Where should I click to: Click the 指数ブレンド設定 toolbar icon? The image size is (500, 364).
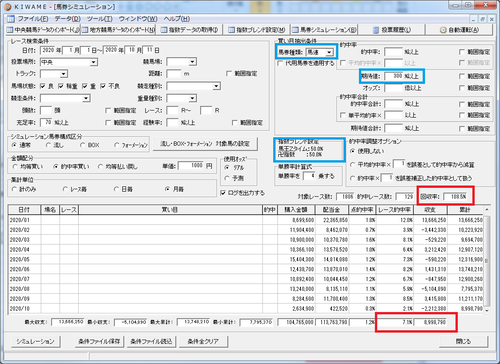tap(231, 30)
